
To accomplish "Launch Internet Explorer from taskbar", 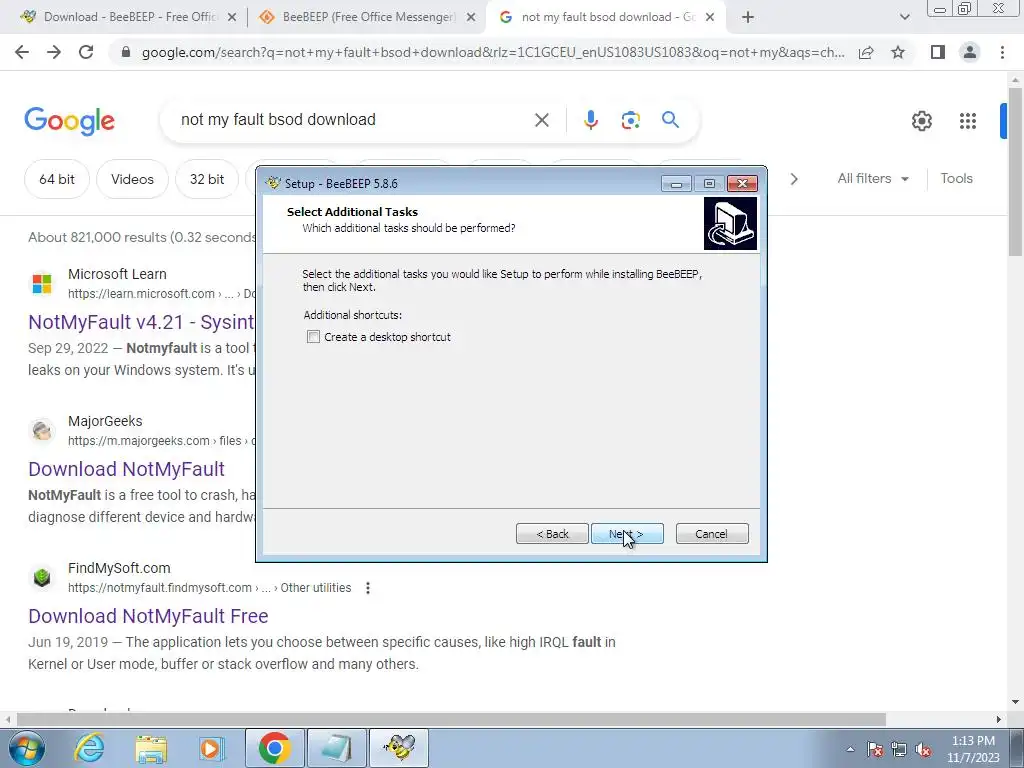I will tap(88, 748).
